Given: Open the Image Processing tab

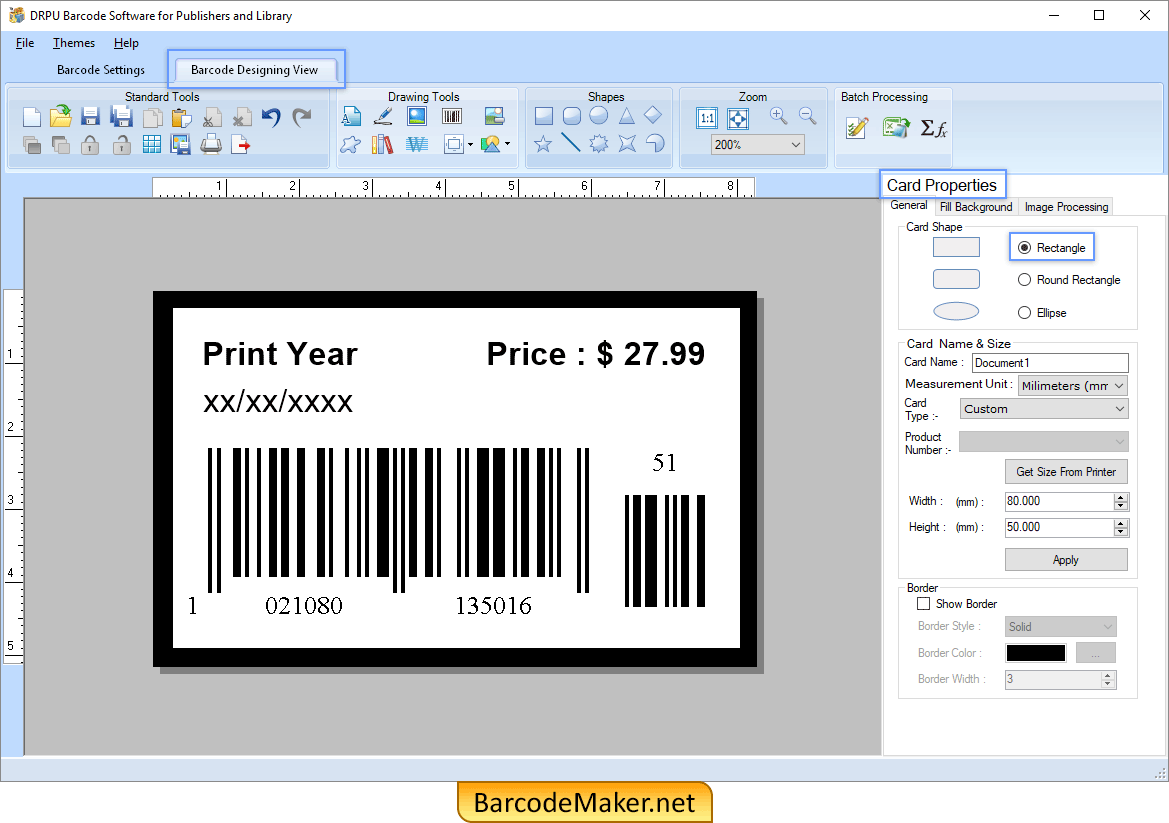Looking at the screenshot, I should [x=1066, y=206].
